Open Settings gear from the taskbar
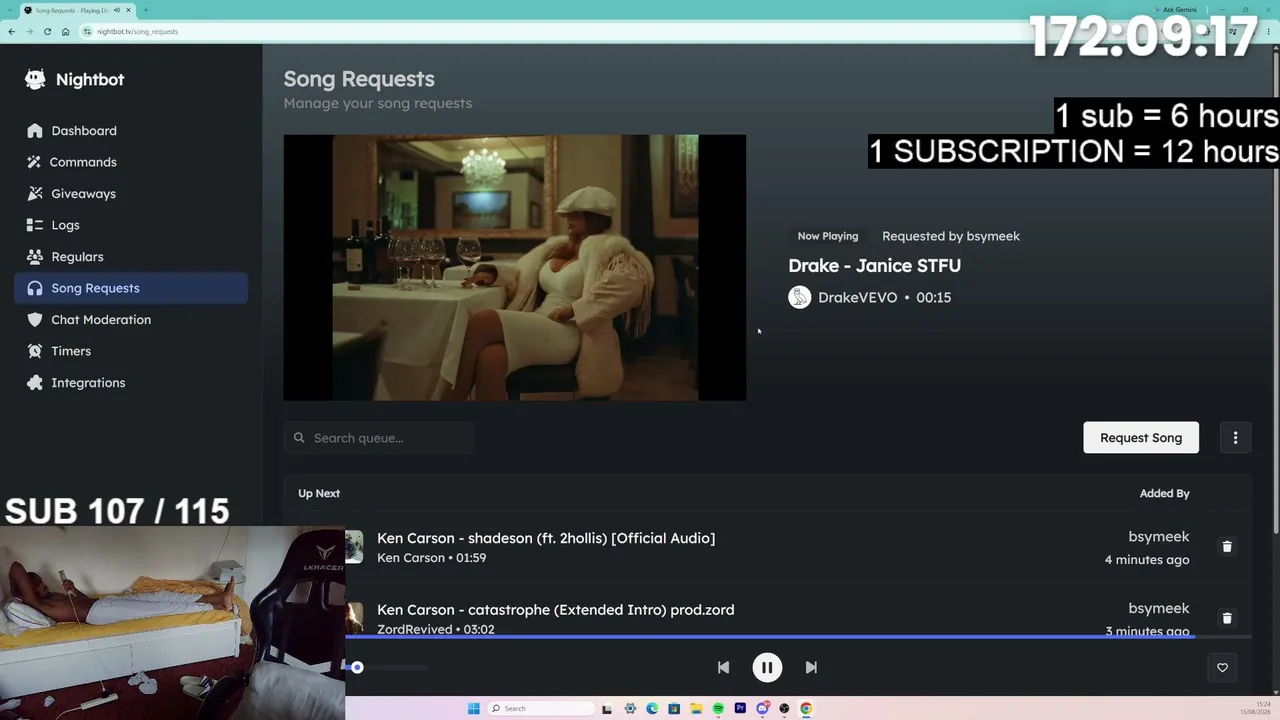The width and height of the screenshot is (1280, 720). pyautogui.click(x=630, y=709)
